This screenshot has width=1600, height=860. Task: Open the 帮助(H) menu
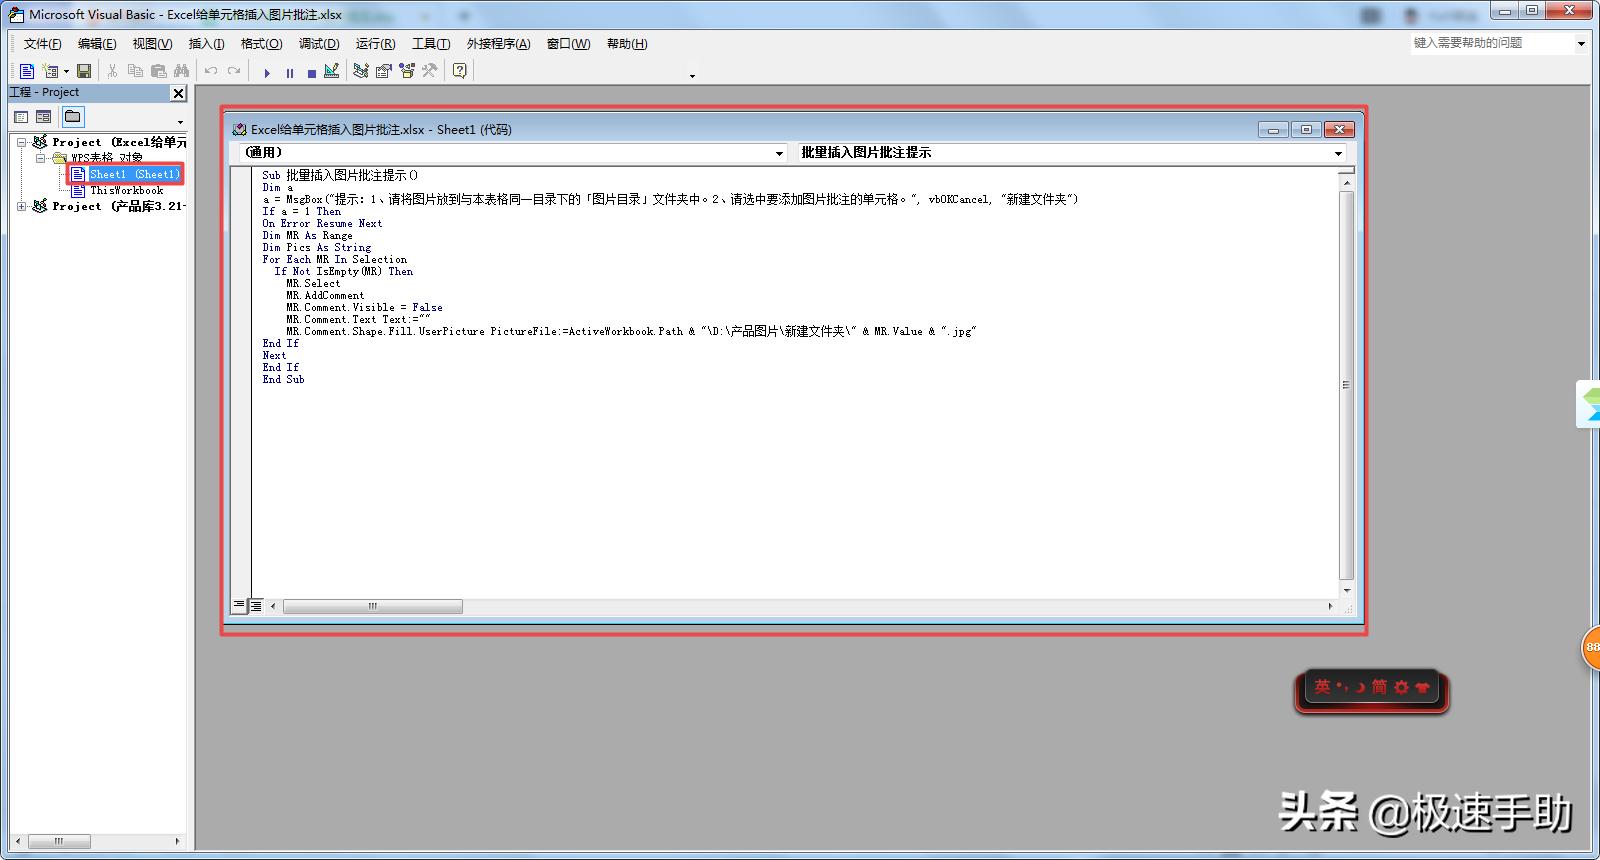(x=627, y=44)
